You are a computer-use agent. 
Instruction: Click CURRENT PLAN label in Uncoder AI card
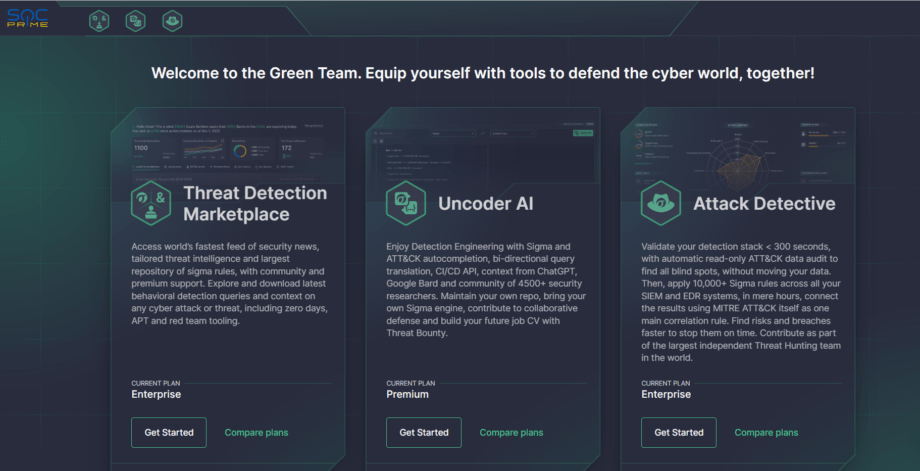pos(411,383)
